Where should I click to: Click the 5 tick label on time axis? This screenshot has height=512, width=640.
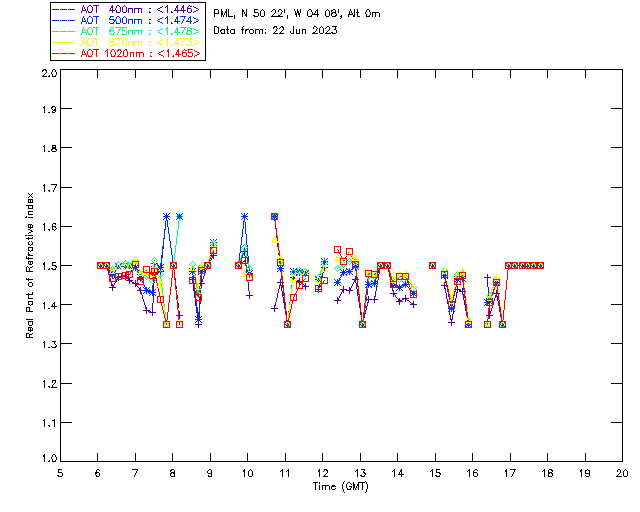click(60, 474)
